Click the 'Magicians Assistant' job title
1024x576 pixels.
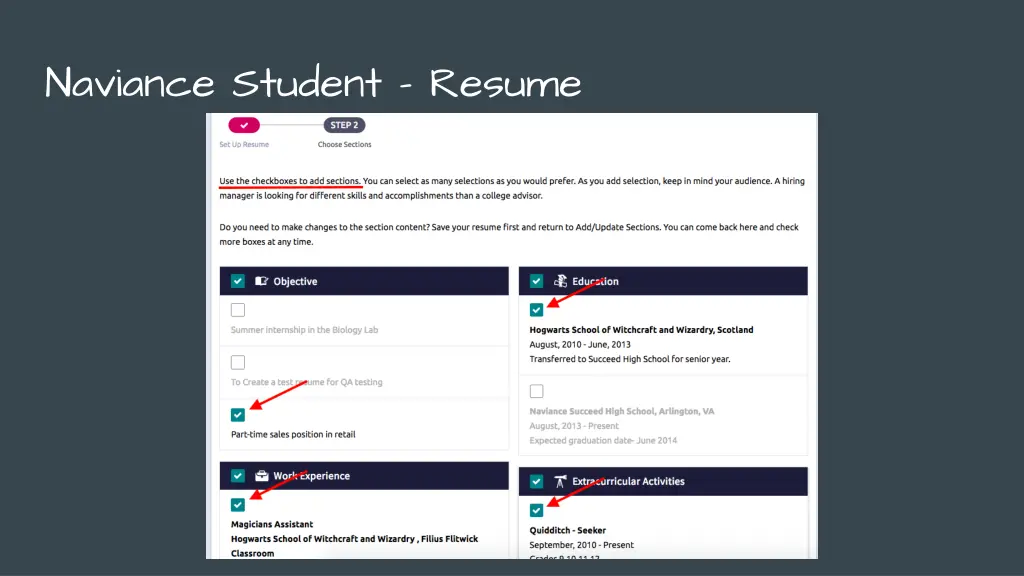coord(272,524)
